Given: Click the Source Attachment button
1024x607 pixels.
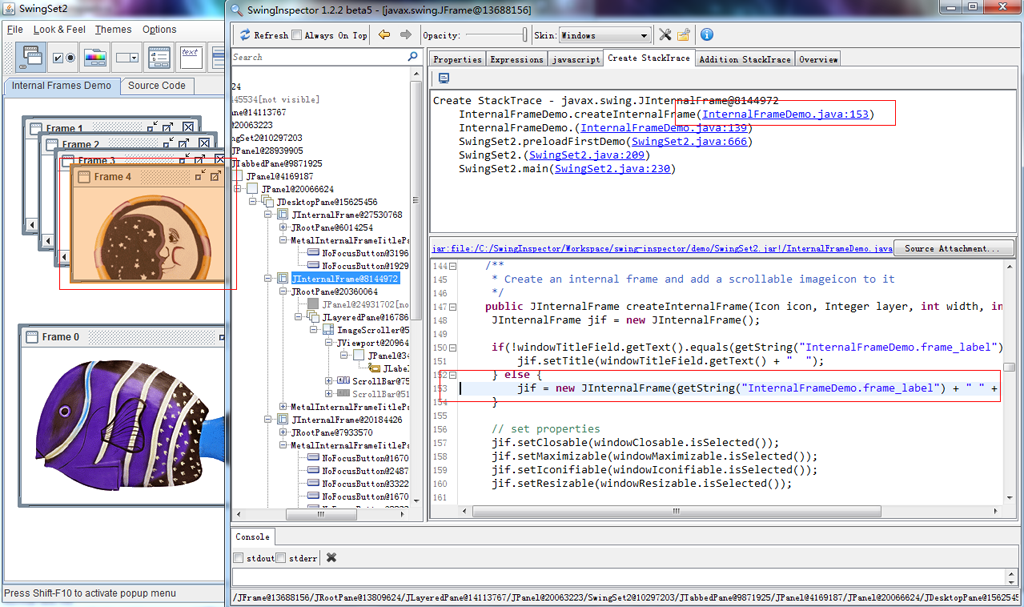Looking at the screenshot, I should point(952,248).
